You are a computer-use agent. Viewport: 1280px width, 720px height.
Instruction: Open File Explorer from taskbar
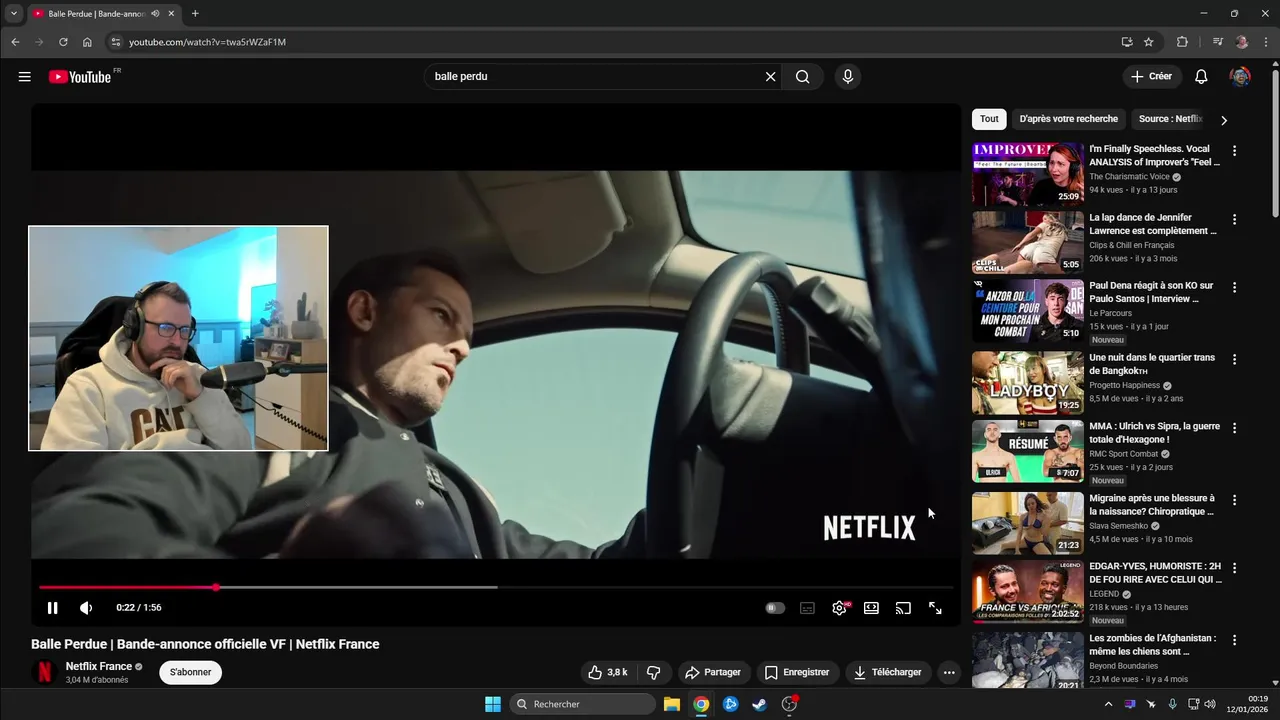671,704
